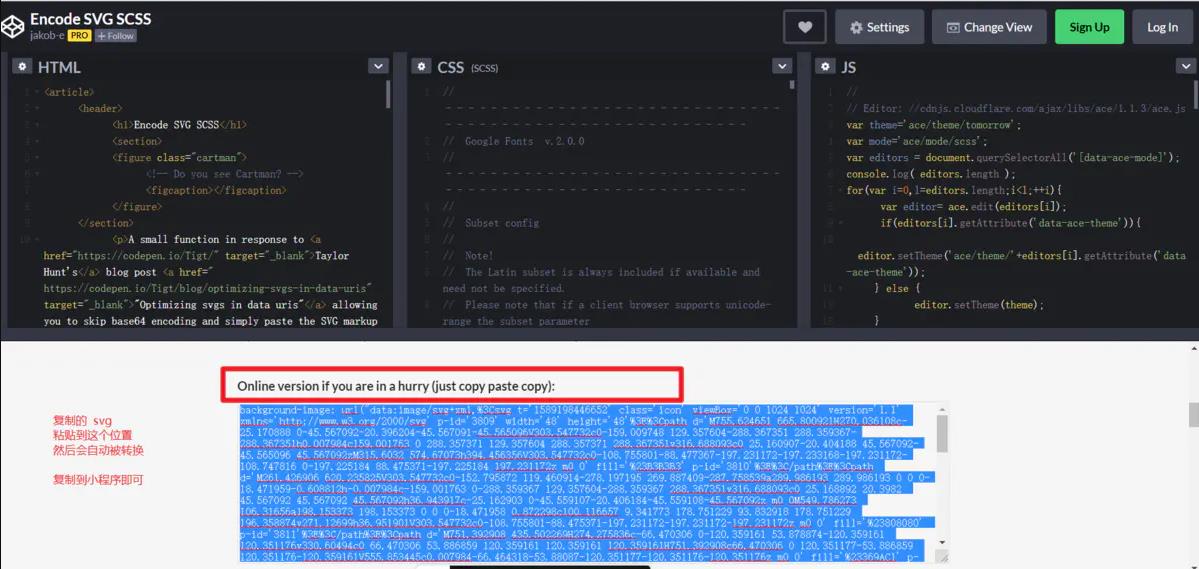Open HTML editor settings gear
The image size is (1199, 569).
pos(22,67)
